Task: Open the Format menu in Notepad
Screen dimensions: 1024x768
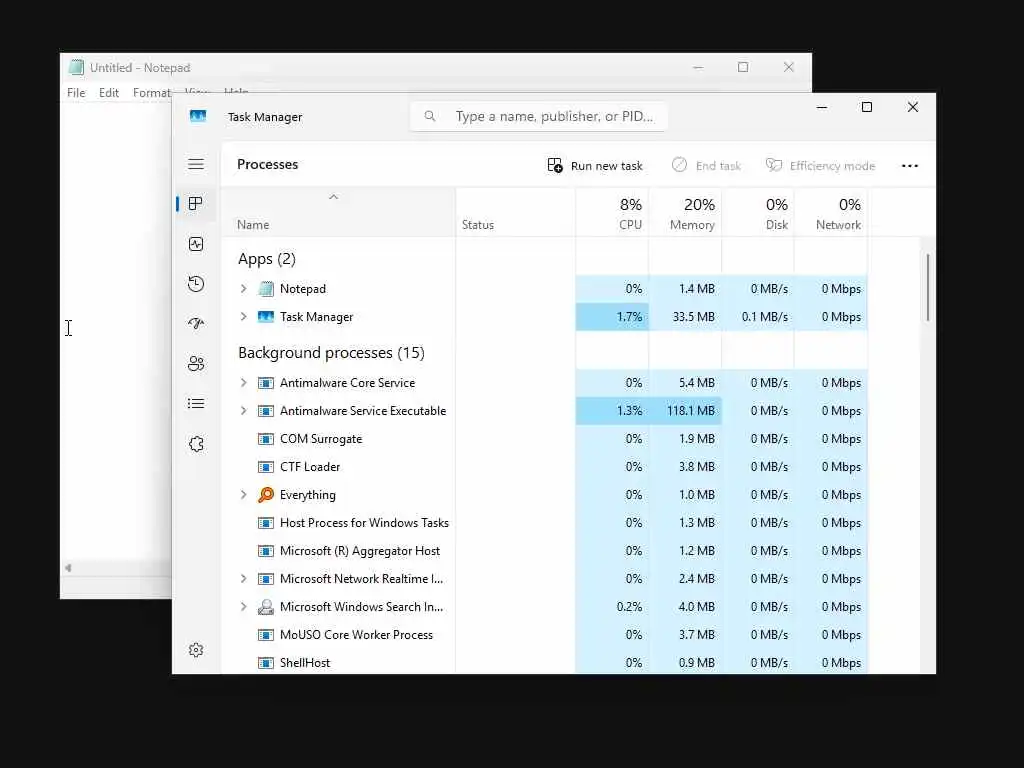Action: pyautogui.click(x=152, y=93)
